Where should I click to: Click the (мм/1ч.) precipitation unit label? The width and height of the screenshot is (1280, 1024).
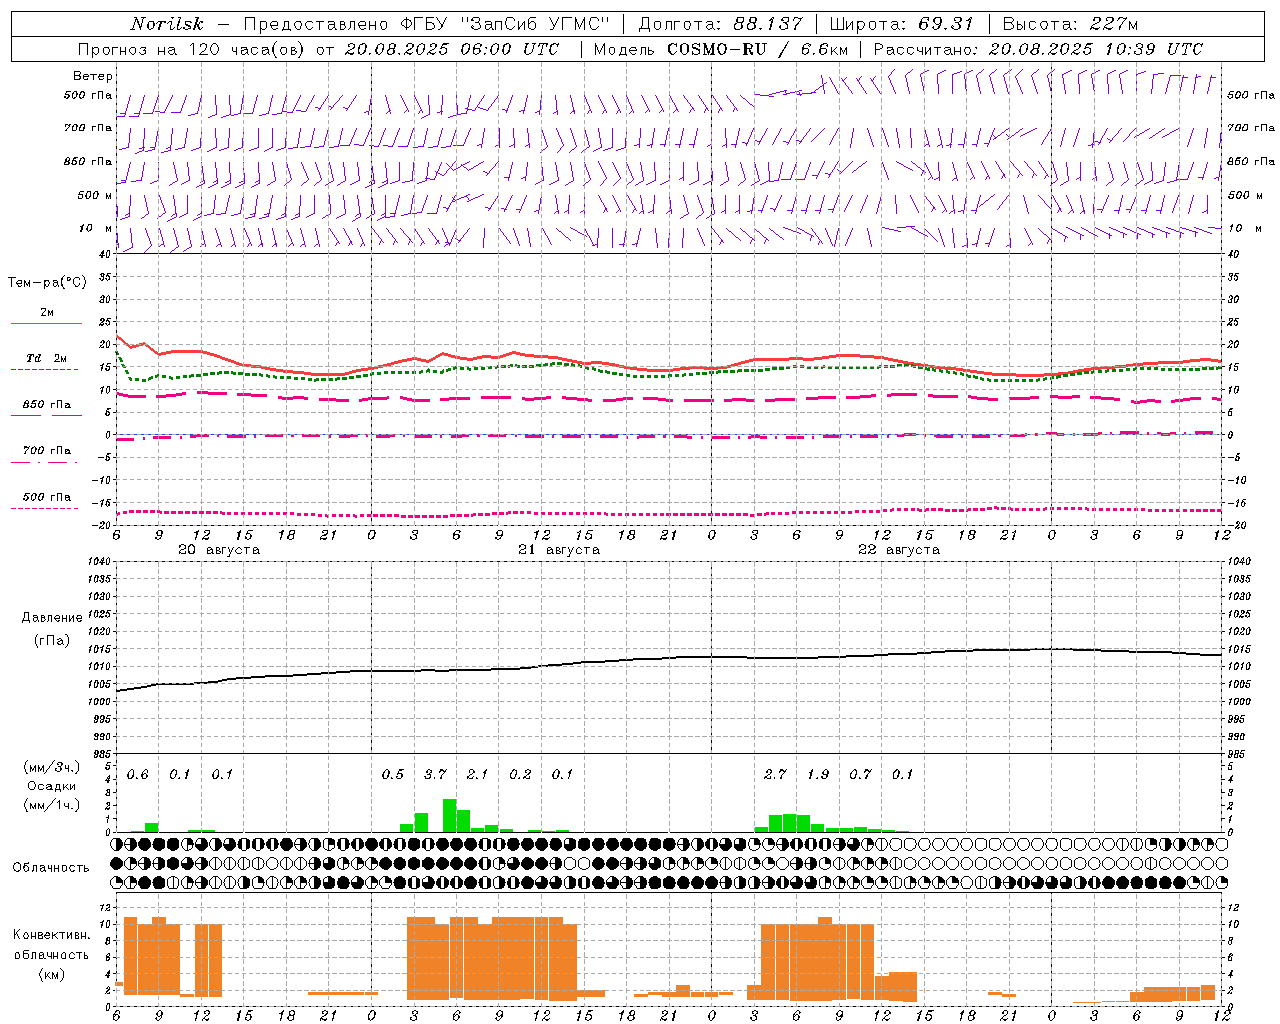[x=52, y=805]
